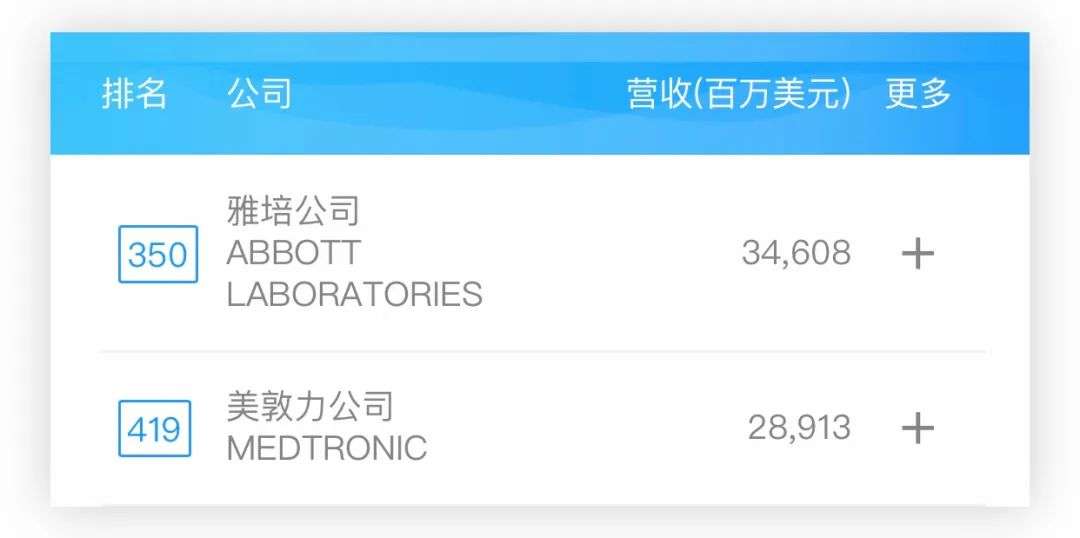1080x538 pixels.
Task: Click empty space between ABBOTT and 34,608
Action: point(550,253)
